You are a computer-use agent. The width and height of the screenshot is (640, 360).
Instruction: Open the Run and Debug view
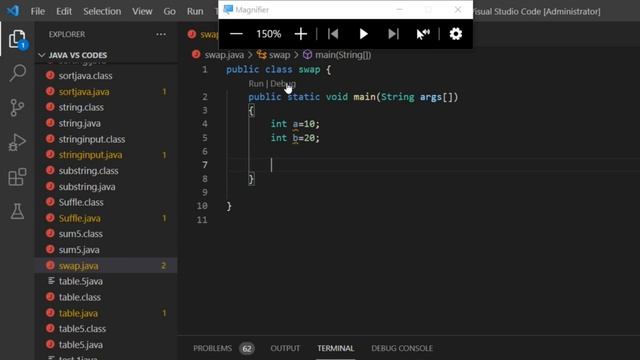pos(17,142)
